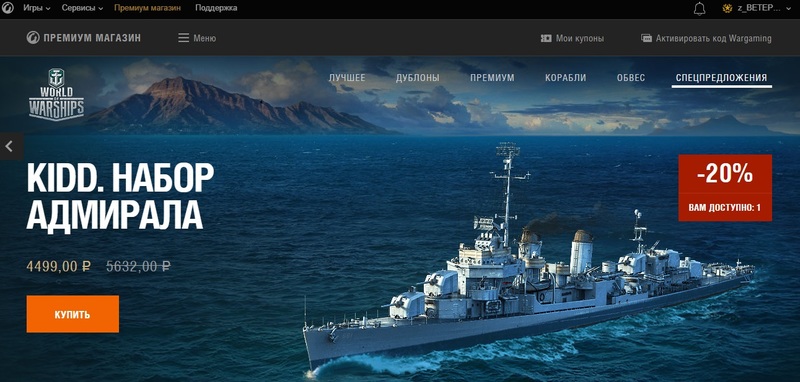Expand the Сервисы dropdown
Image resolution: width=800 pixels, height=382 pixels.
[82, 8]
